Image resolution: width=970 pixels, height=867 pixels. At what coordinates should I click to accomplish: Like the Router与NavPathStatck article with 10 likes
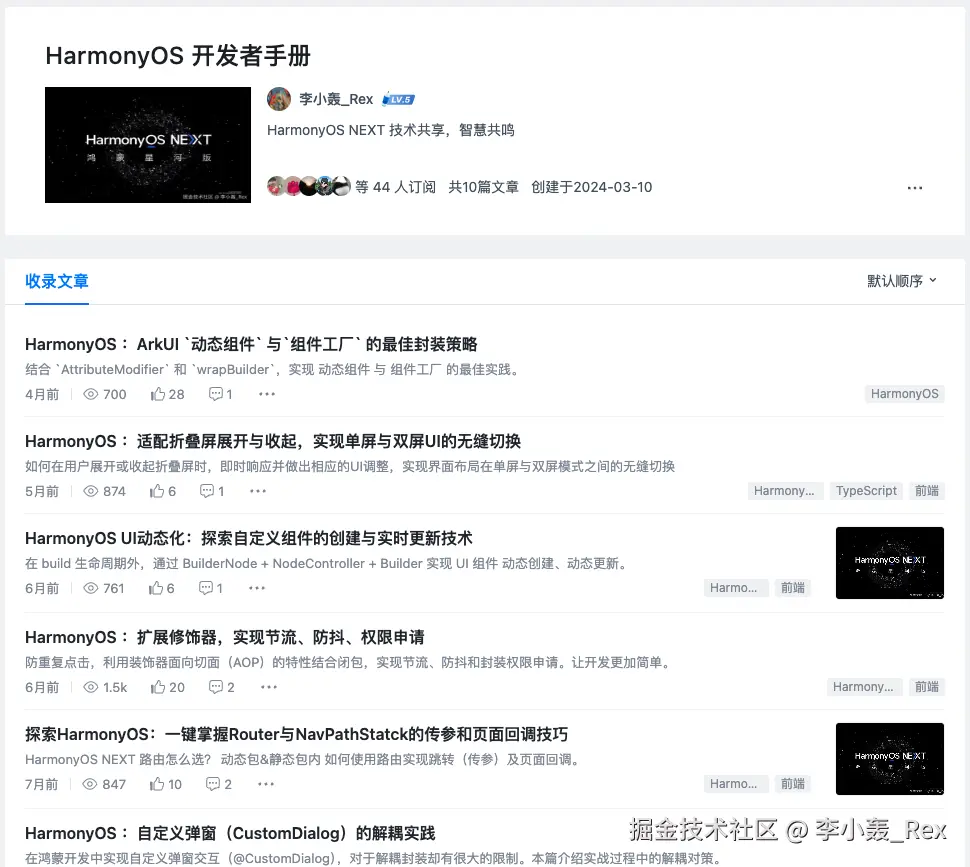(x=166, y=784)
